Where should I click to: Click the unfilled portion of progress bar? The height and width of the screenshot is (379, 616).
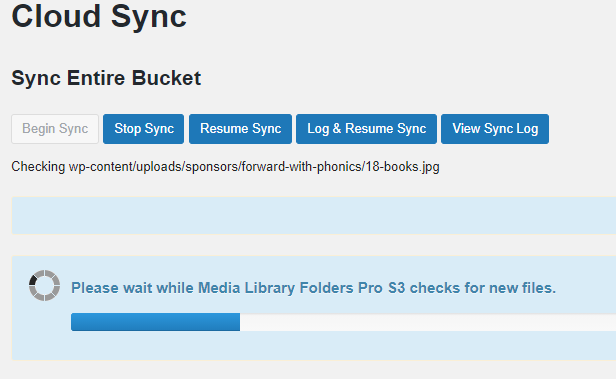pyautogui.click(x=428, y=322)
